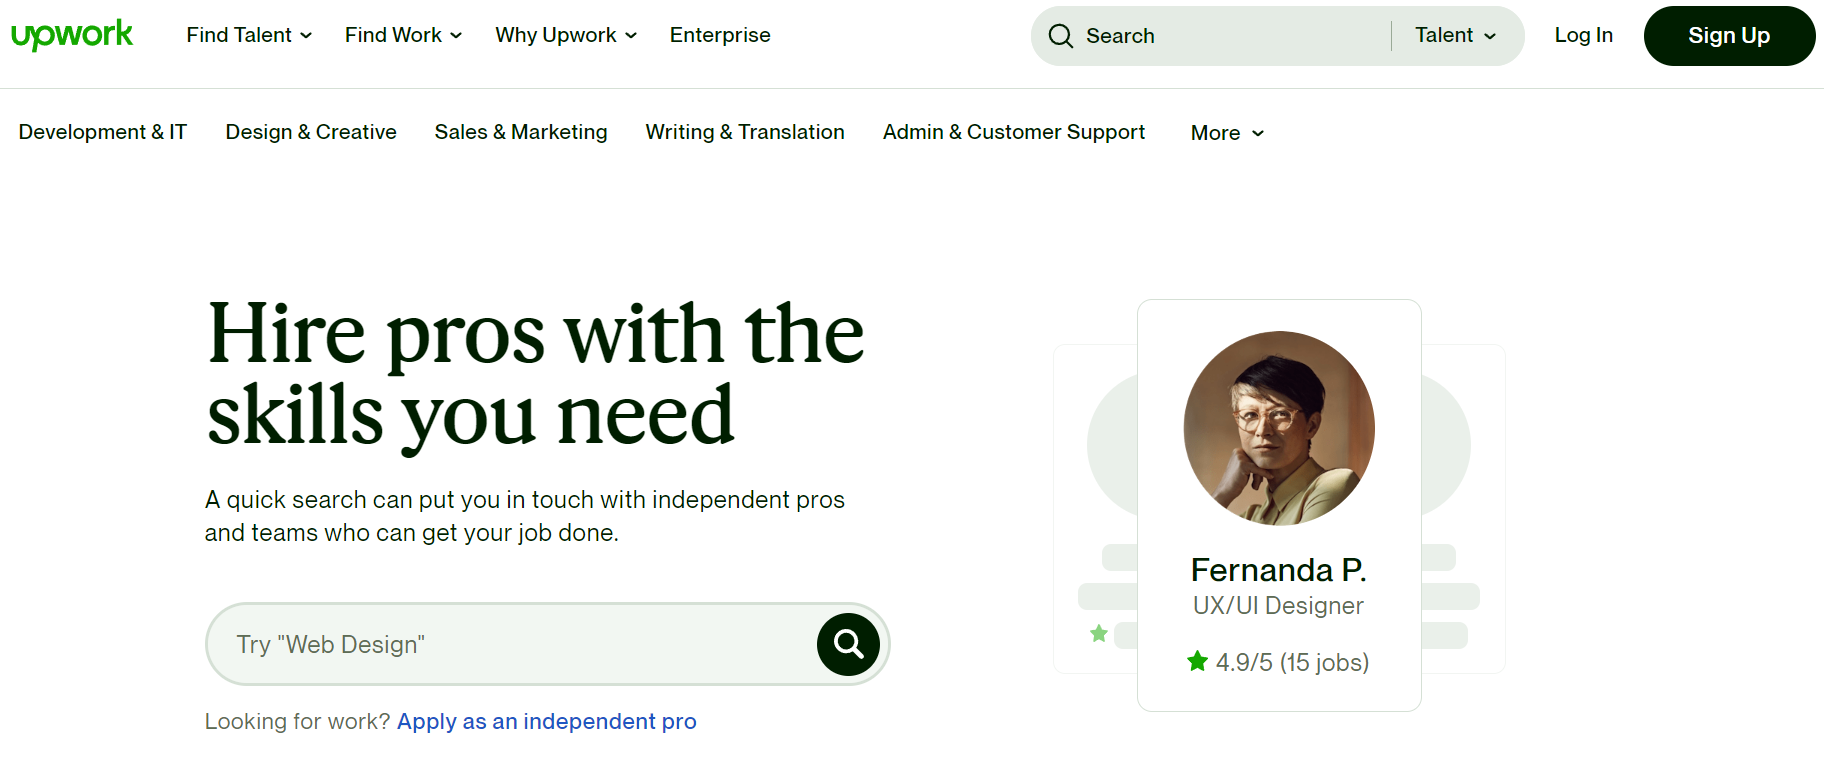
Task: Open the Writing & Translation category
Action: 744,132
